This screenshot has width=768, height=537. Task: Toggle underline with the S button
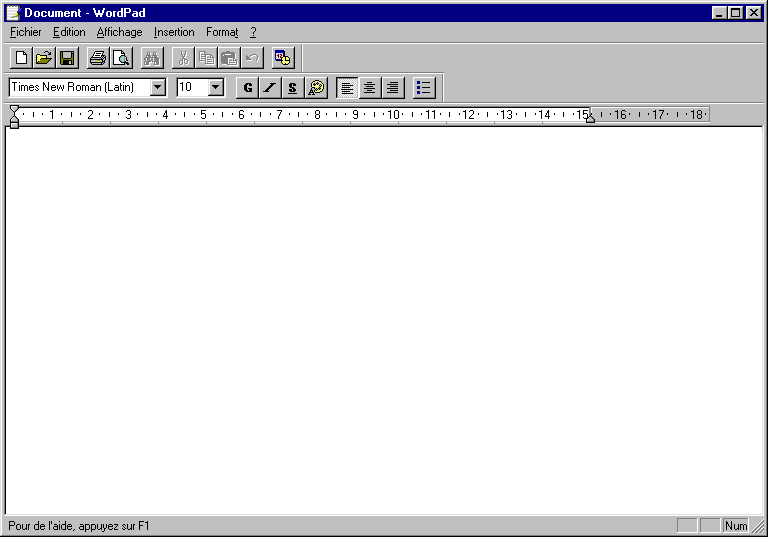click(293, 88)
